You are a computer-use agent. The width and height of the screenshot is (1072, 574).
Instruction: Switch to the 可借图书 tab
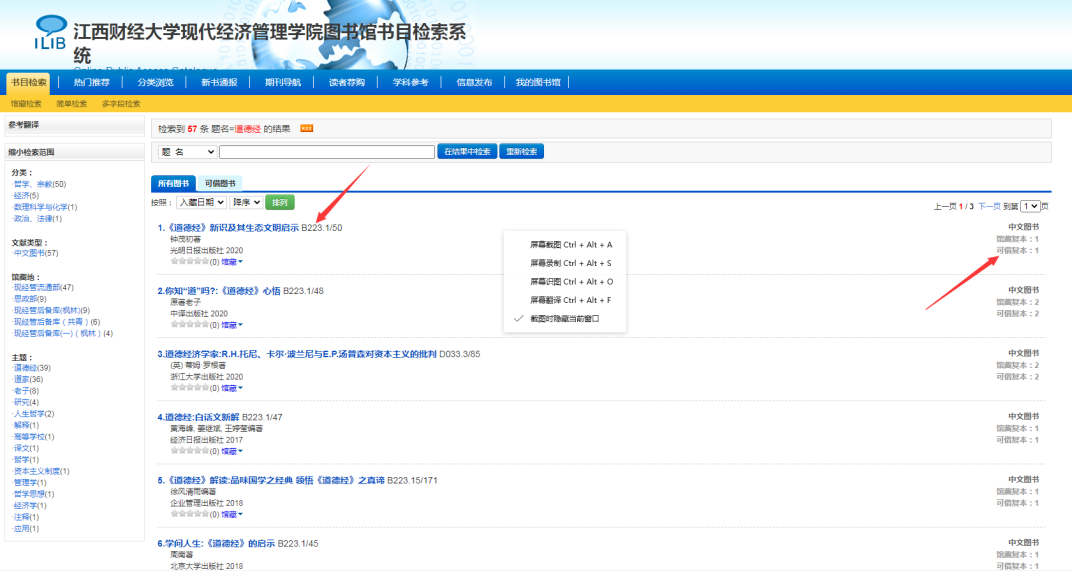(220, 184)
